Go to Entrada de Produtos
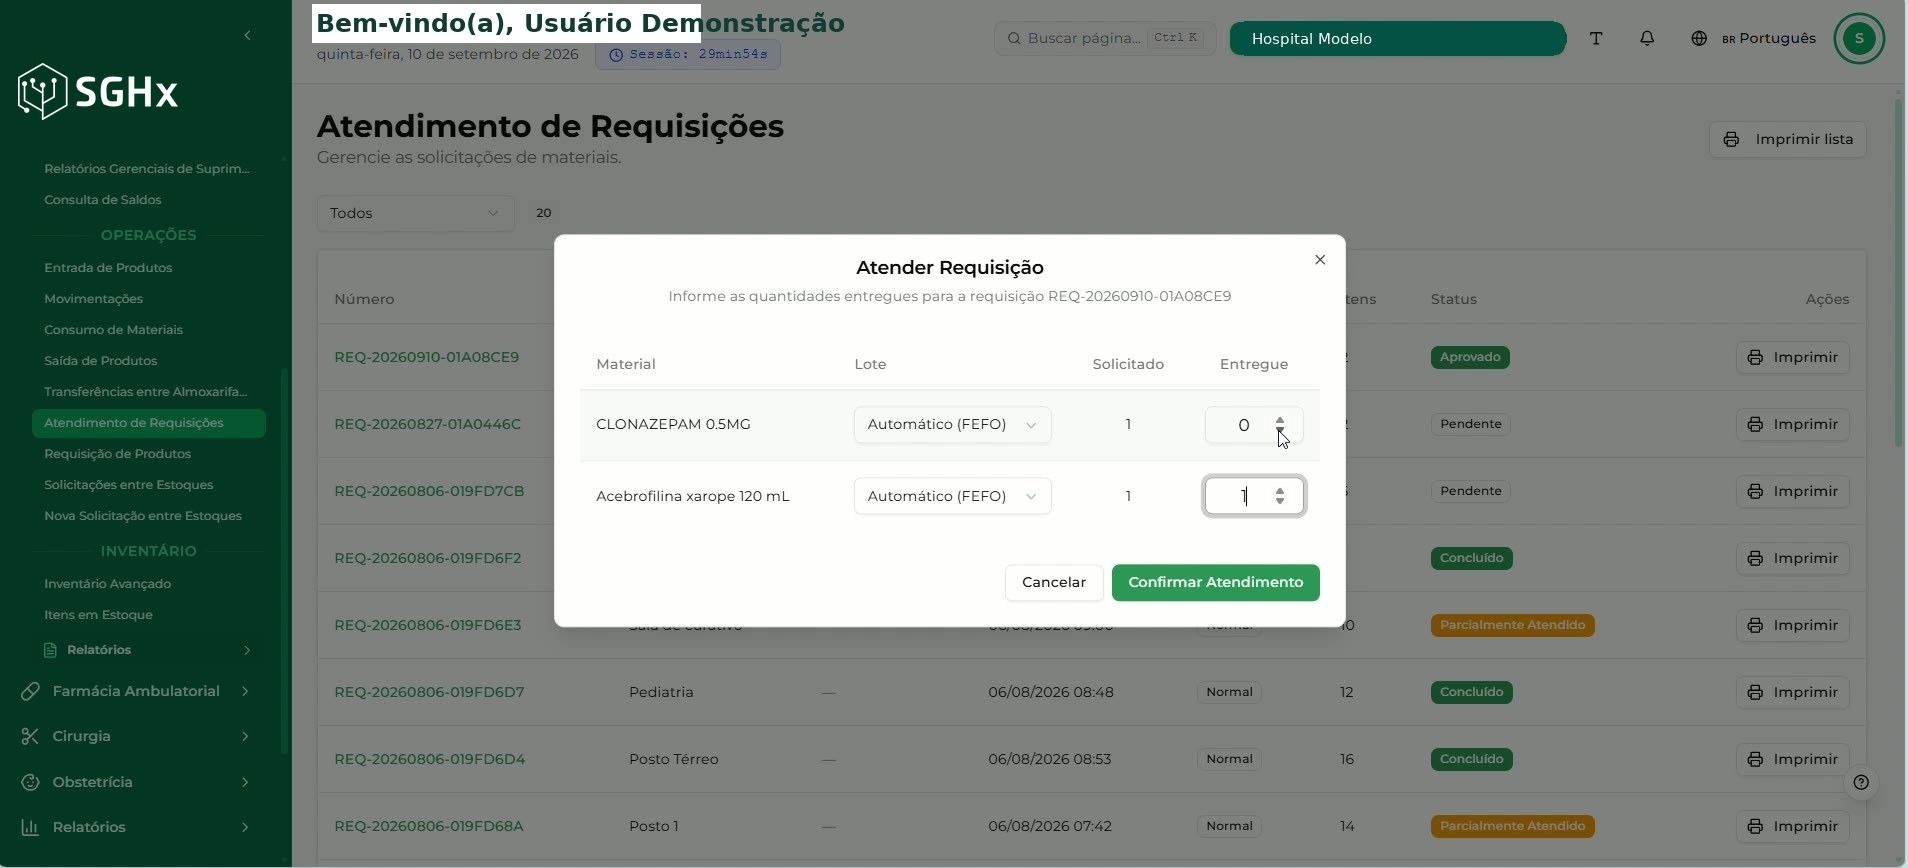This screenshot has width=1908, height=868. click(108, 268)
